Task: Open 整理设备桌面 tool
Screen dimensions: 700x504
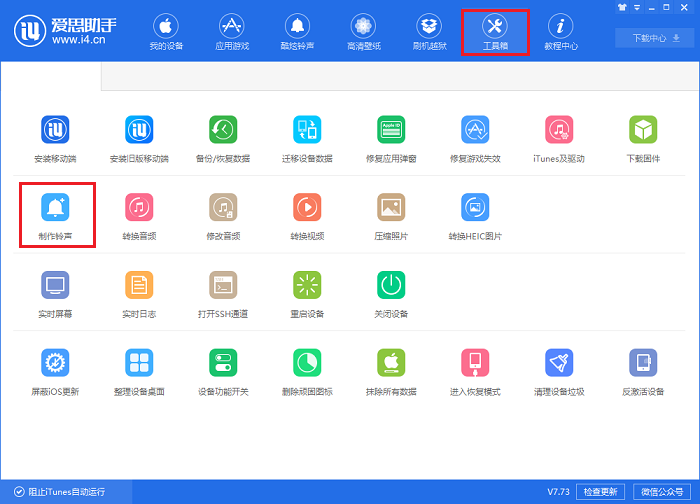Action: 139,372
